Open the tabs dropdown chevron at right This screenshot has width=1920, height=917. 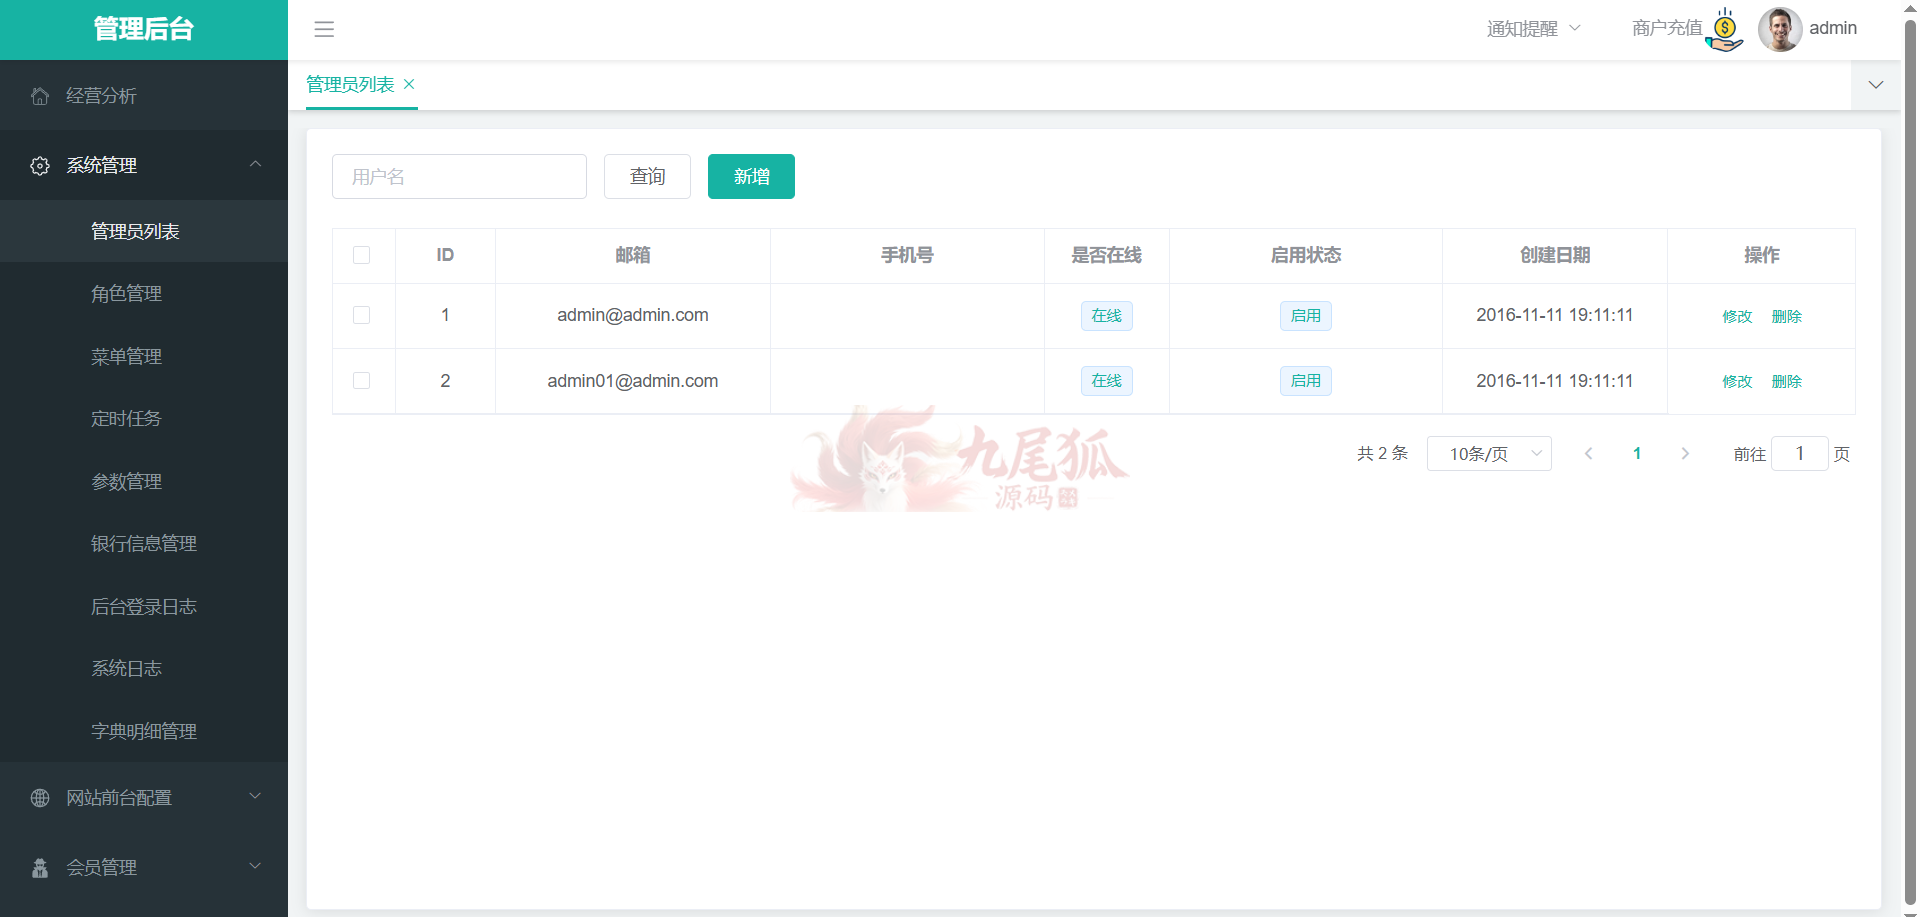pyautogui.click(x=1876, y=85)
